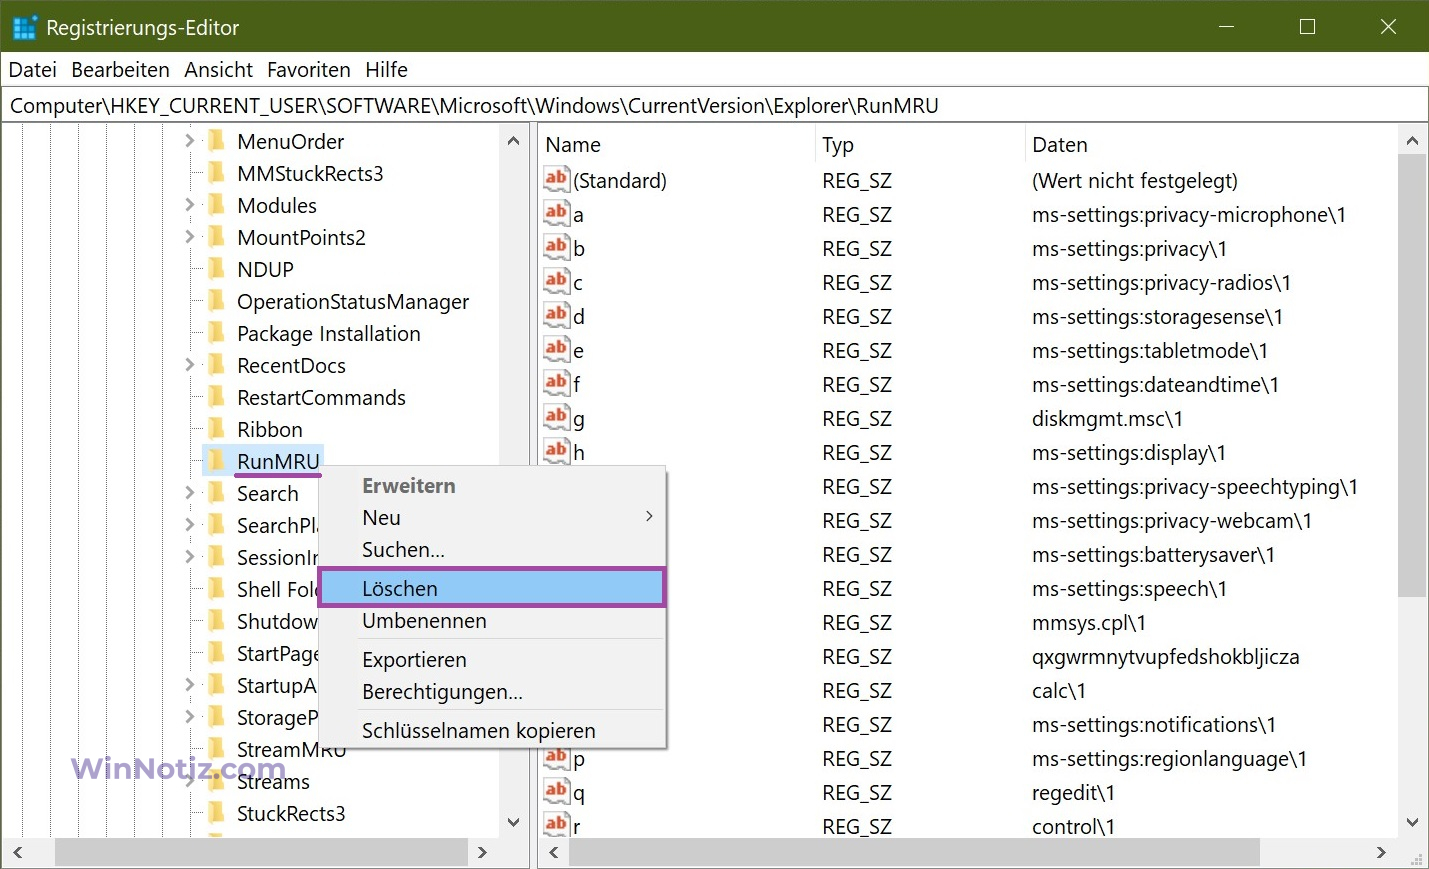1429x869 pixels.
Task: Click the folder icon of RecentDocs key
Action: [x=216, y=365]
